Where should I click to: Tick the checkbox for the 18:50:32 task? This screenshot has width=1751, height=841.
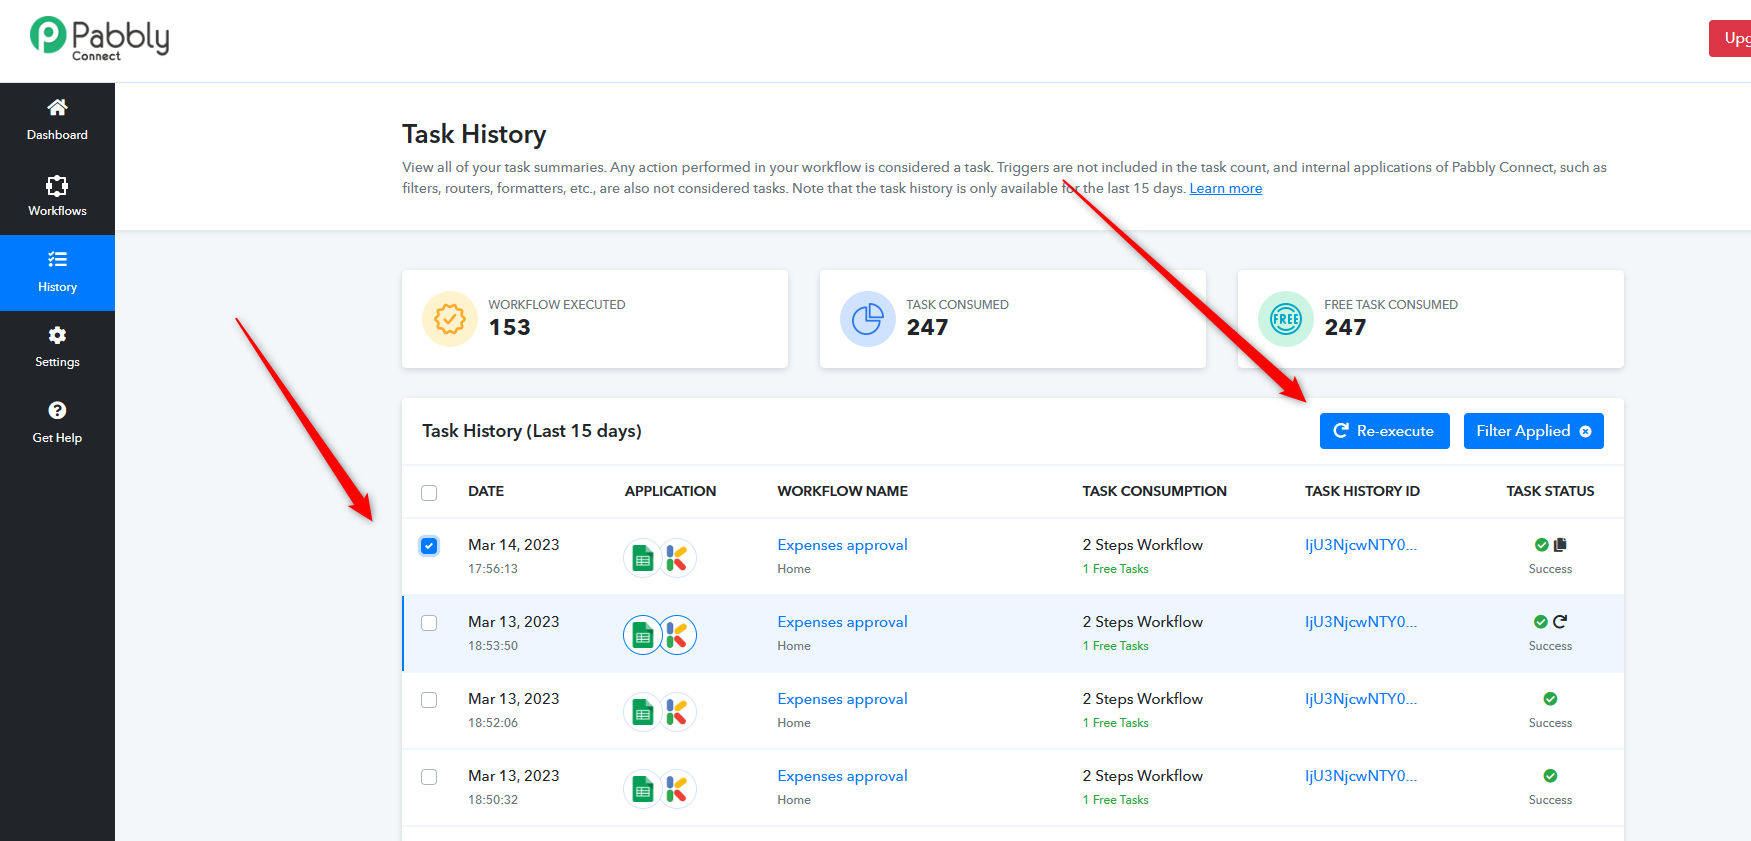[429, 777]
